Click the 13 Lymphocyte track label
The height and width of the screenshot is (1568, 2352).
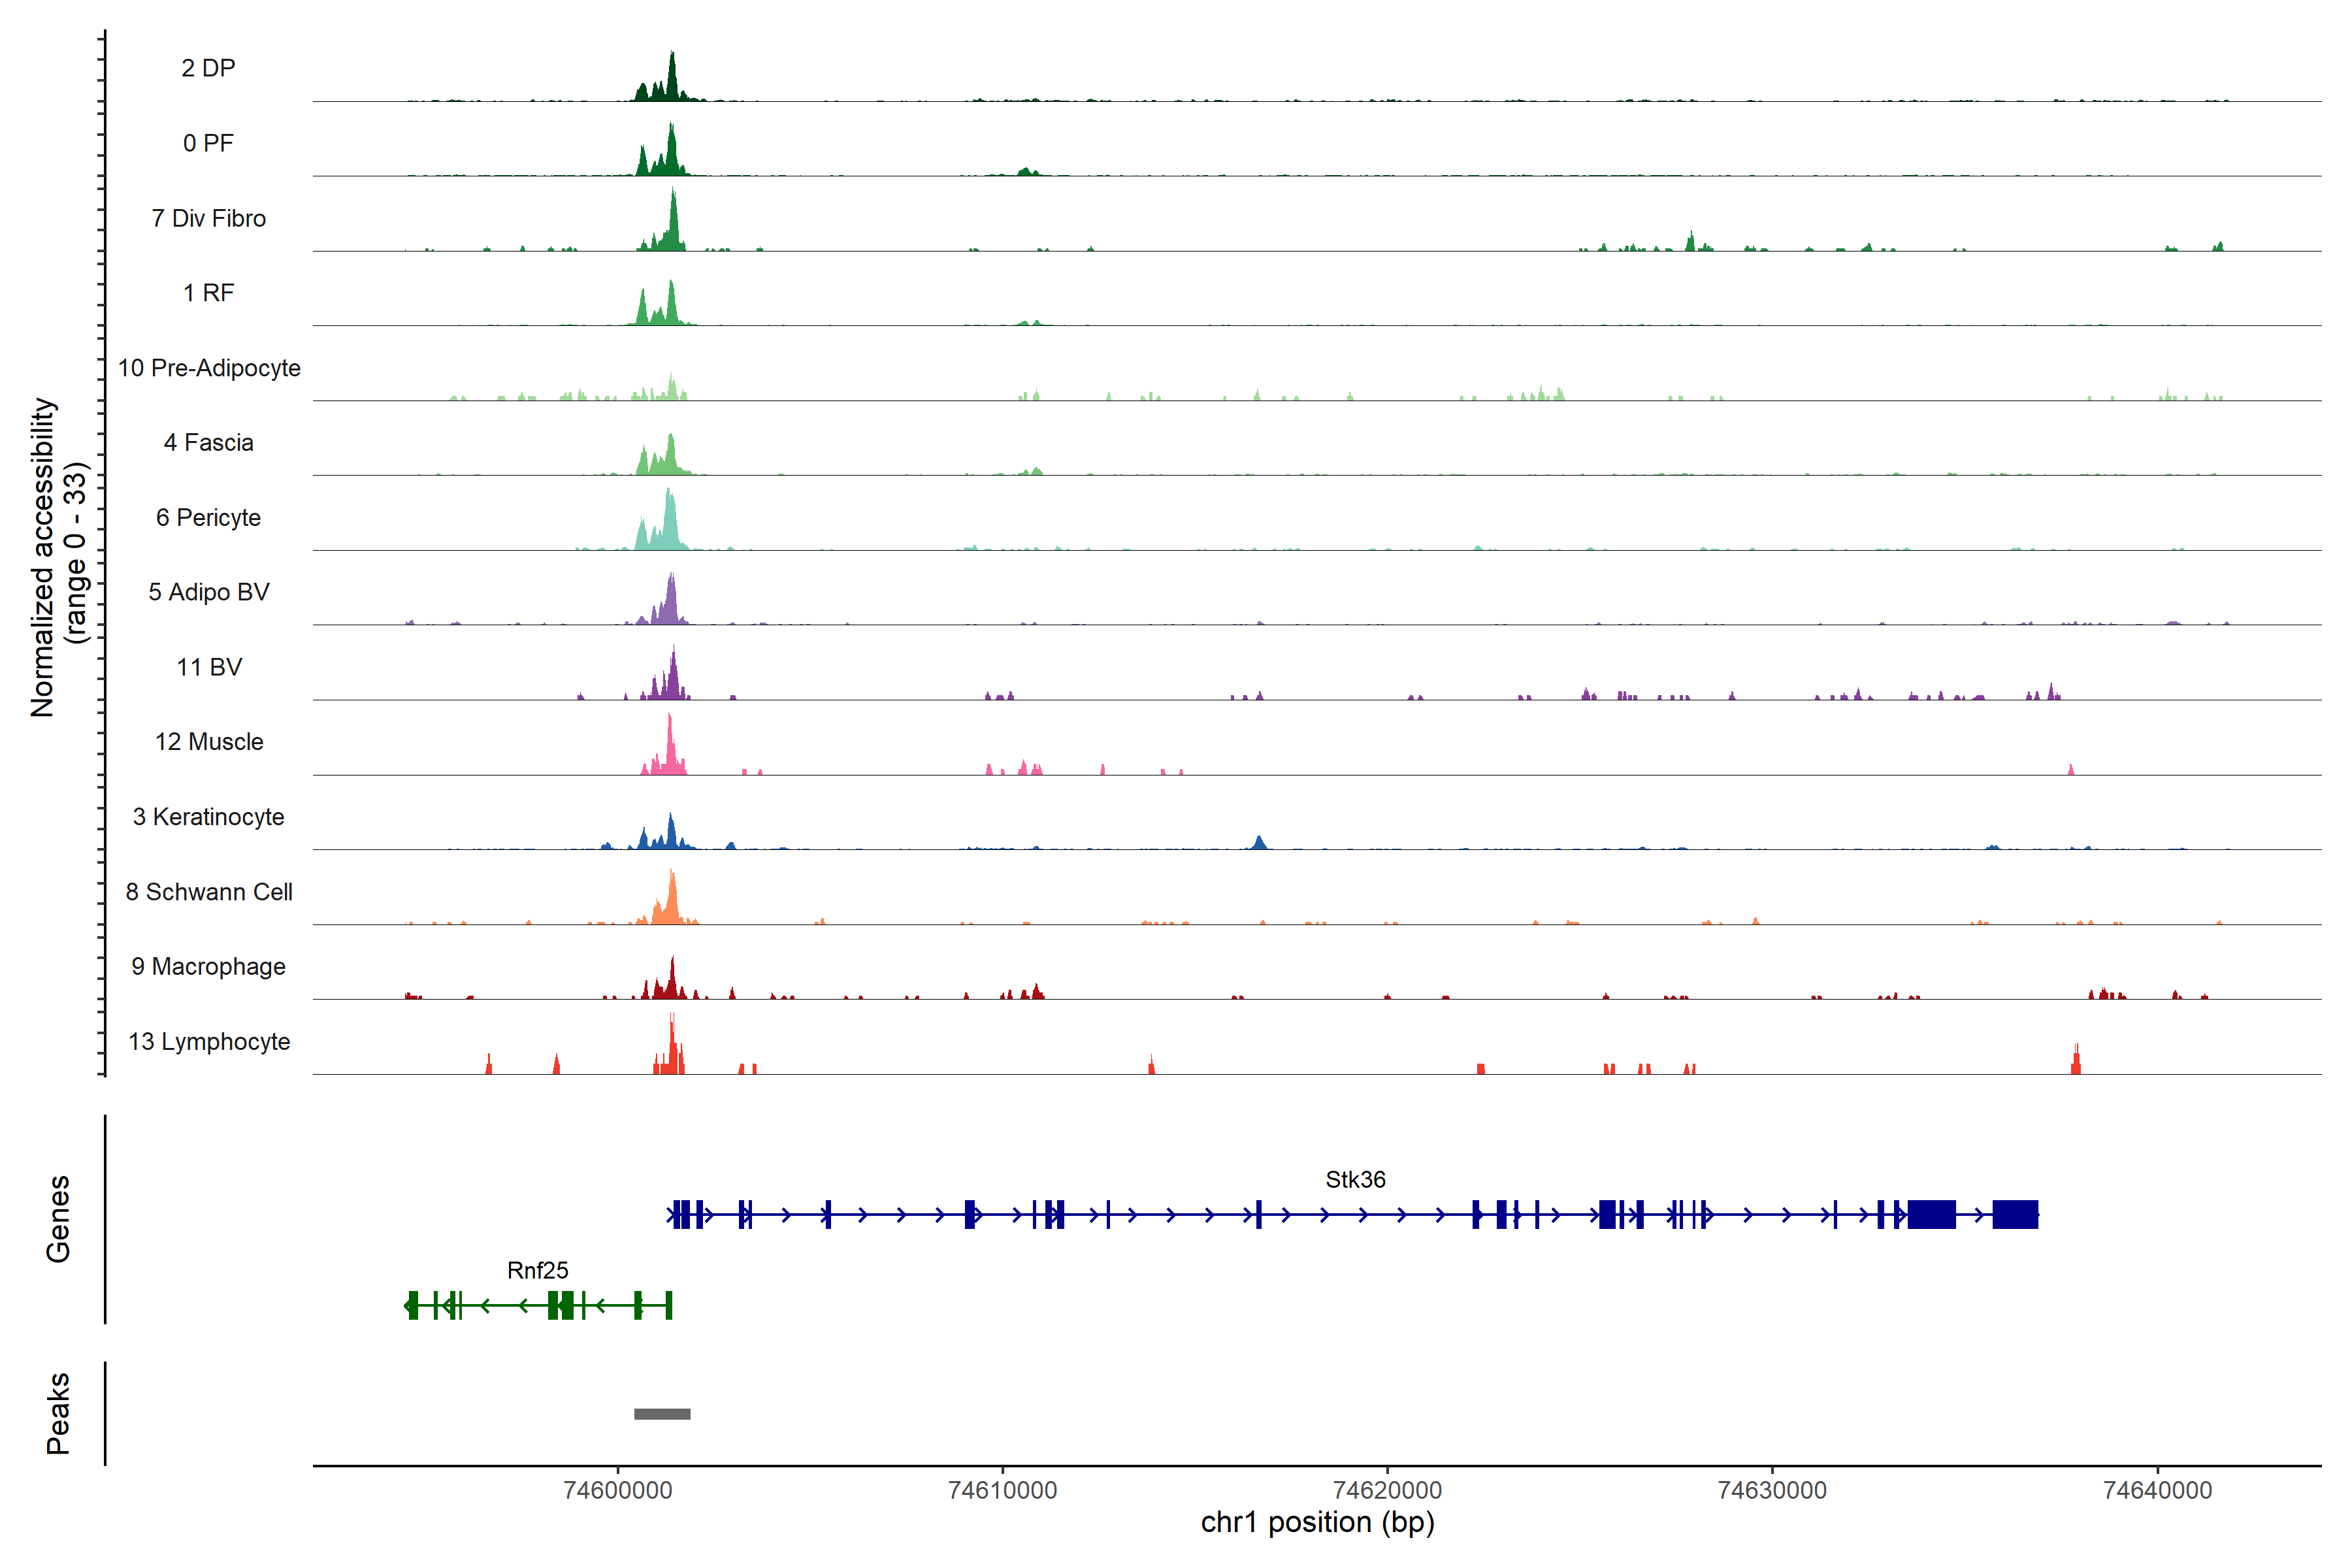[x=209, y=1041]
